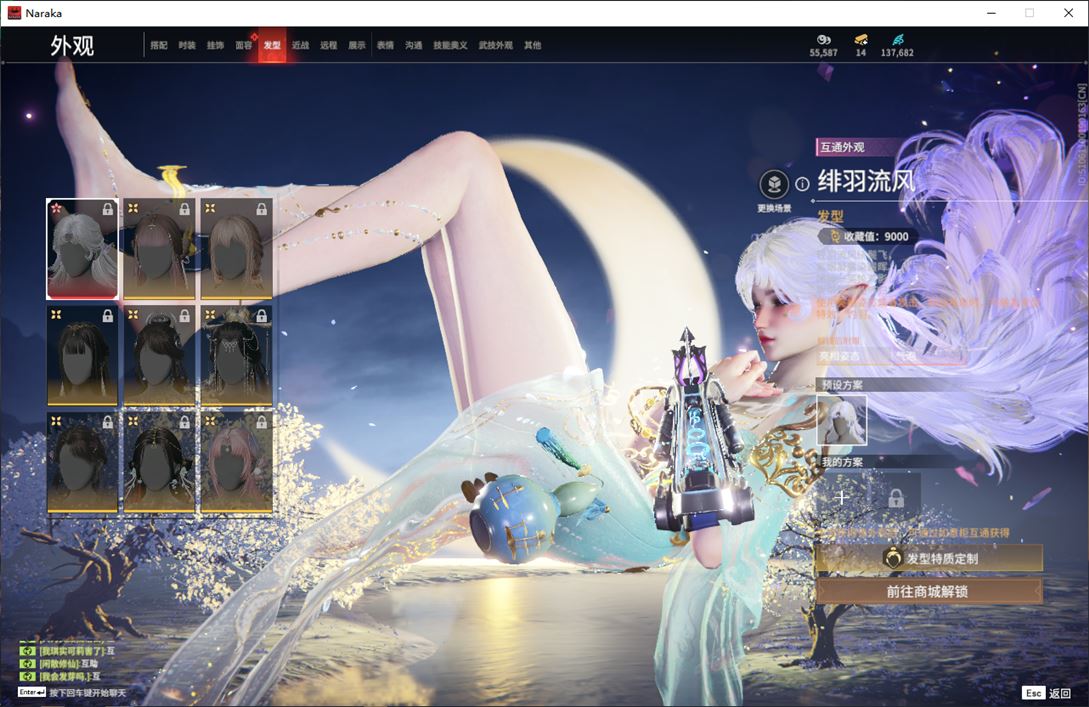Click the teal feather currency icon 137,682
The image size is (1089, 707).
click(x=897, y=40)
